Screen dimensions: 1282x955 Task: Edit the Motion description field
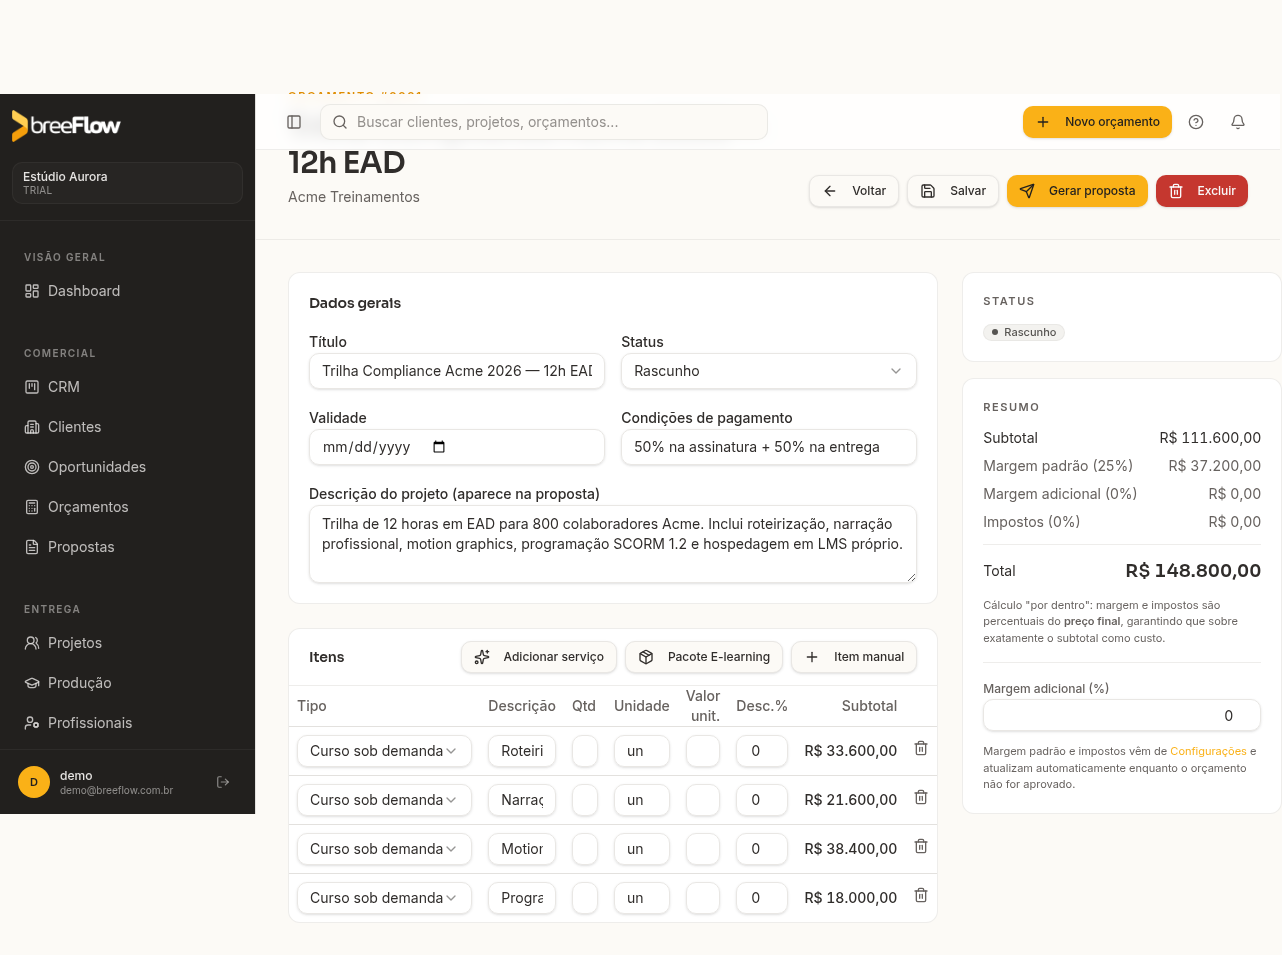point(522,849)
